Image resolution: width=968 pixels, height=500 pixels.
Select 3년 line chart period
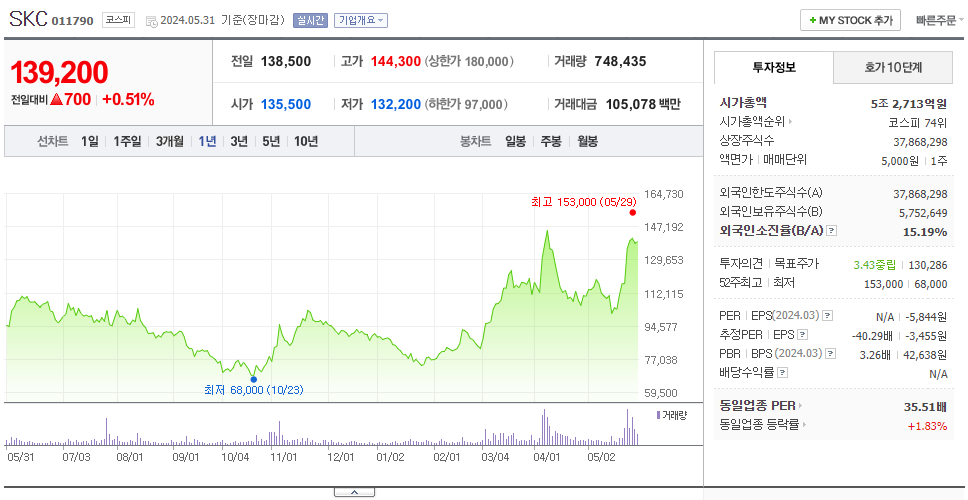click(x=239, y=141)
